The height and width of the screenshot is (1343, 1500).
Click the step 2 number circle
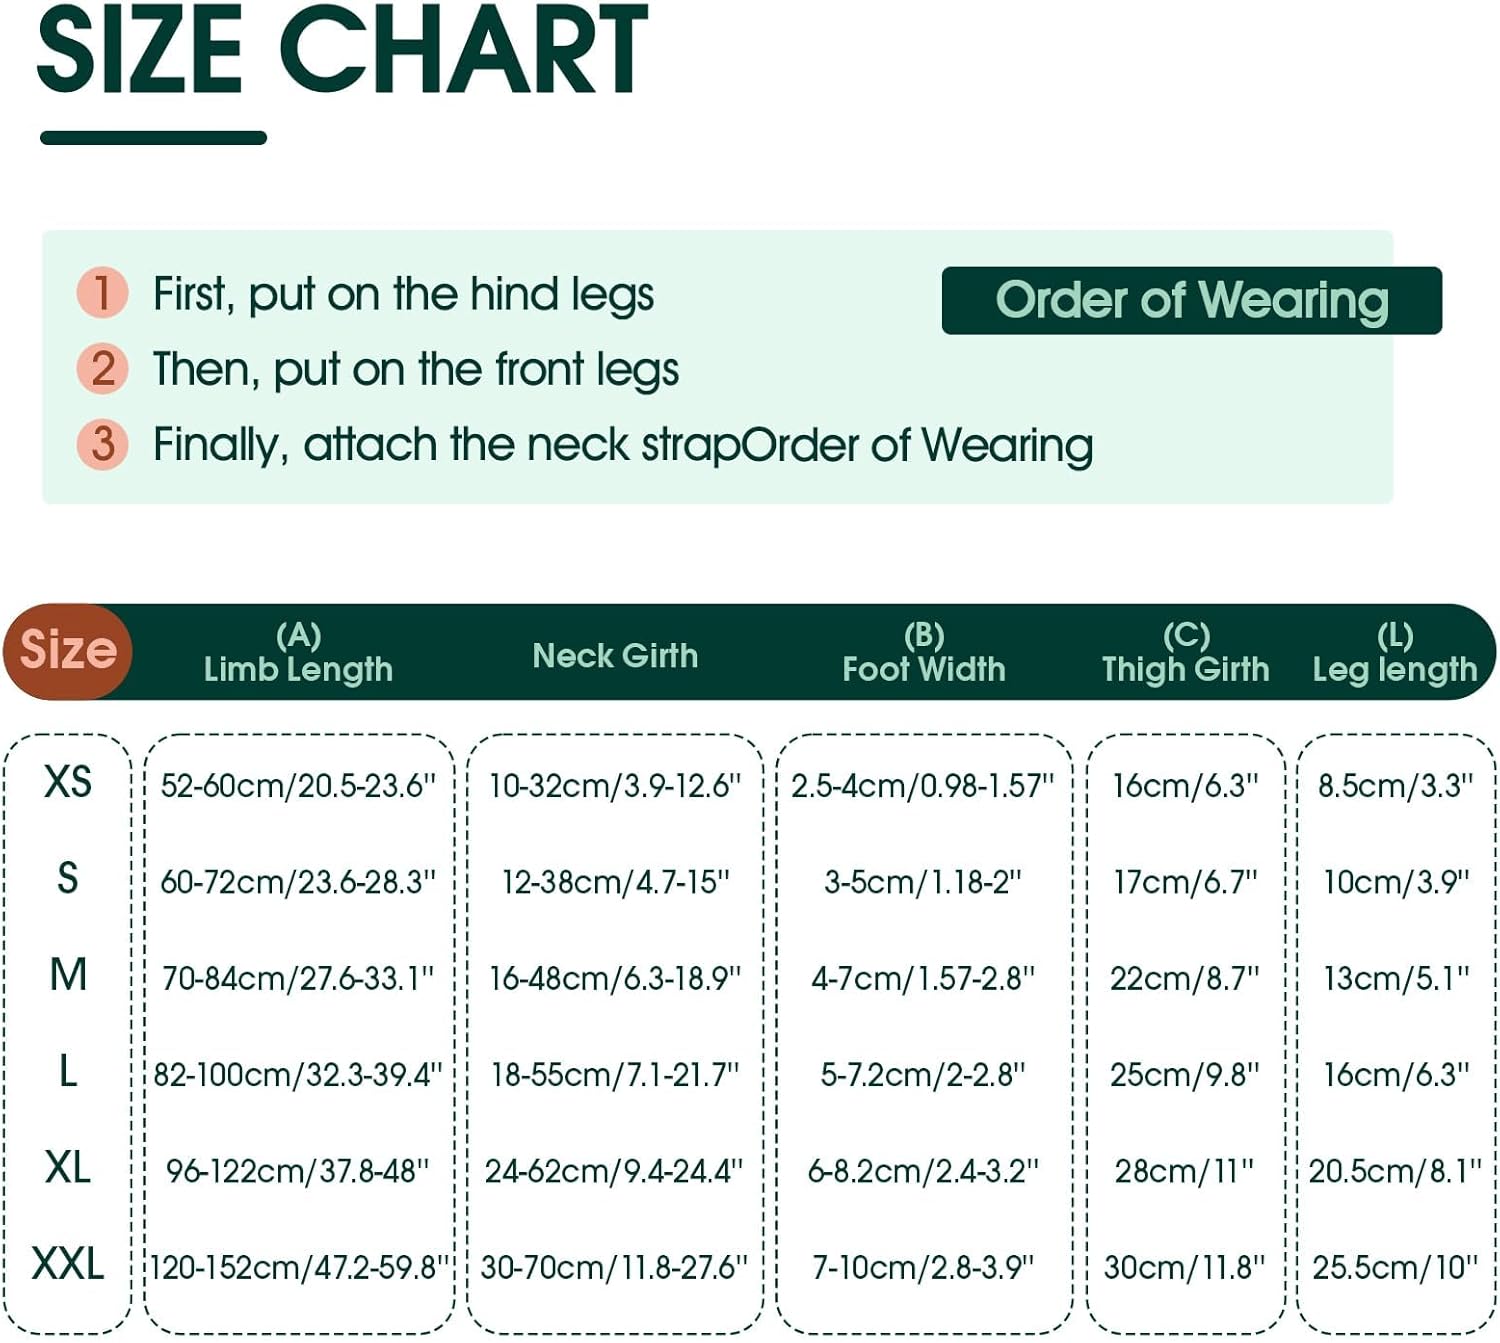(102, 368)
